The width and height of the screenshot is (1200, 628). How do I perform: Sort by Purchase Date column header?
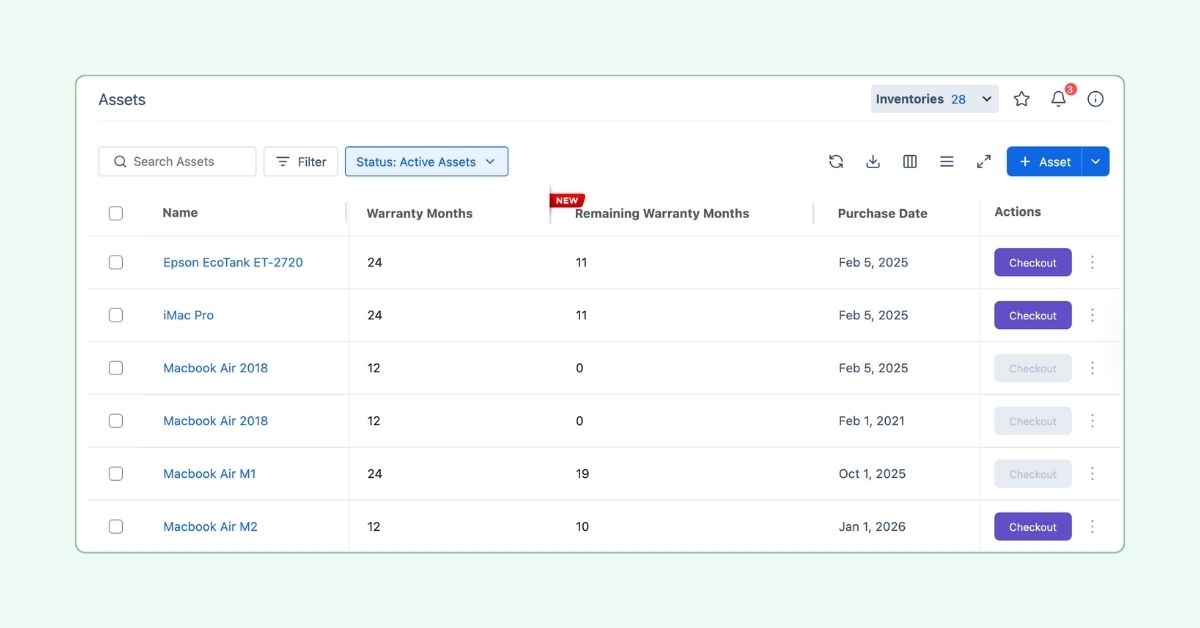coord(882,213)
